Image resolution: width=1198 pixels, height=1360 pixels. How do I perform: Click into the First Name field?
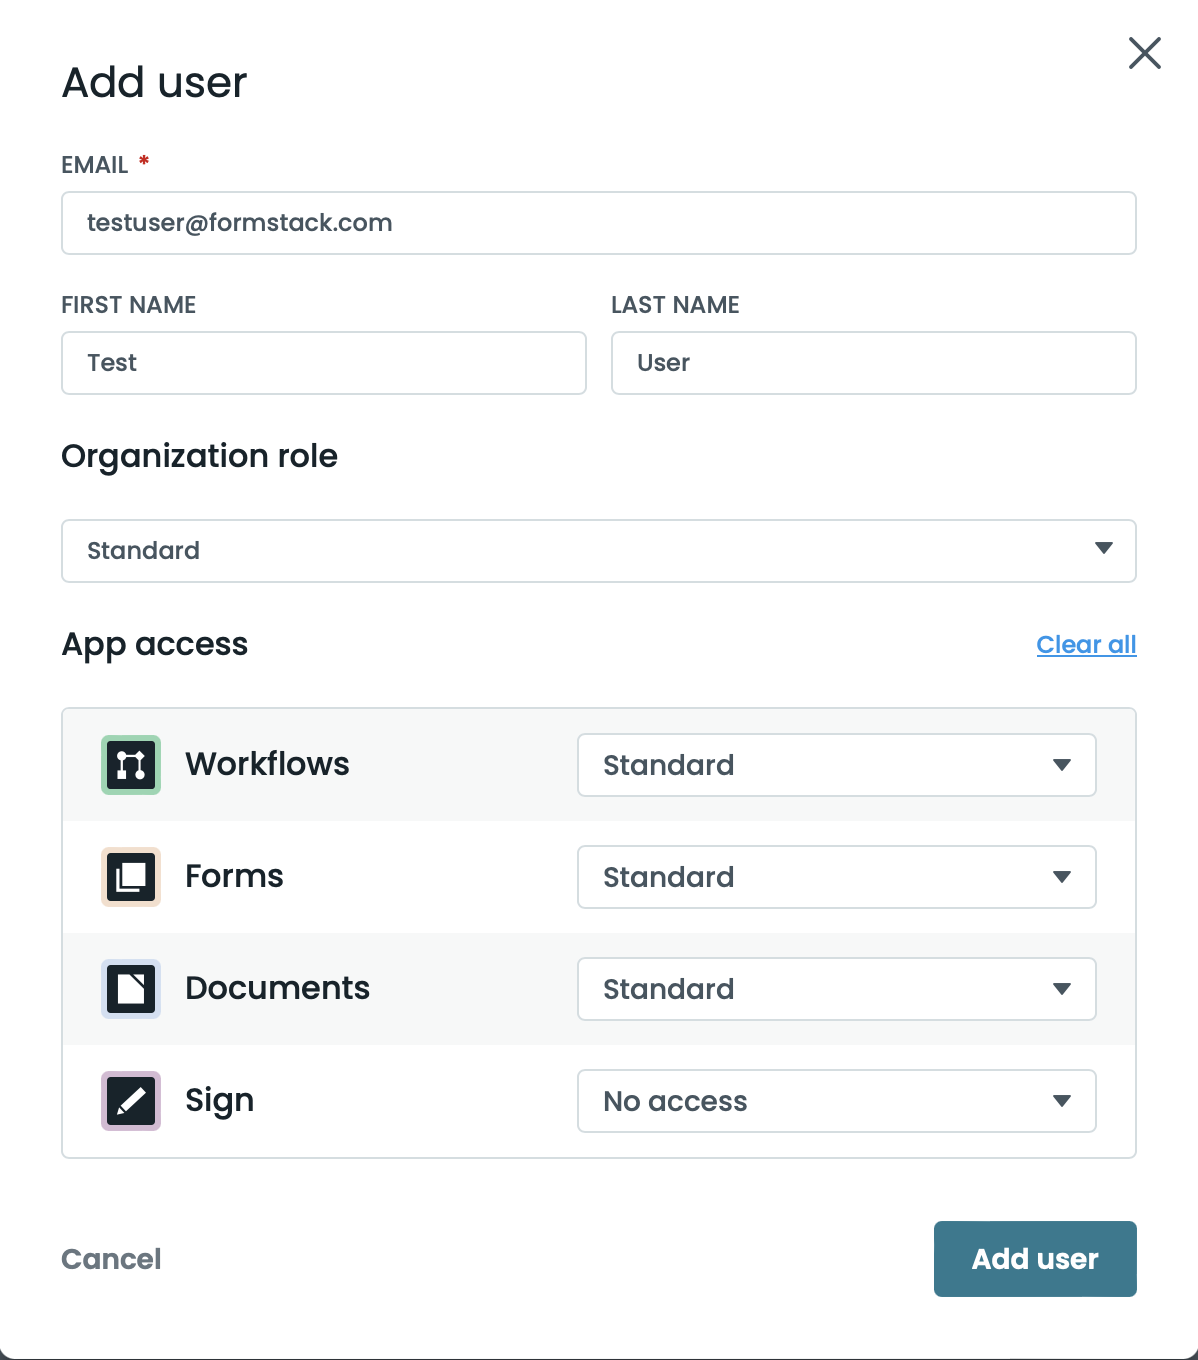click(323, 363)
